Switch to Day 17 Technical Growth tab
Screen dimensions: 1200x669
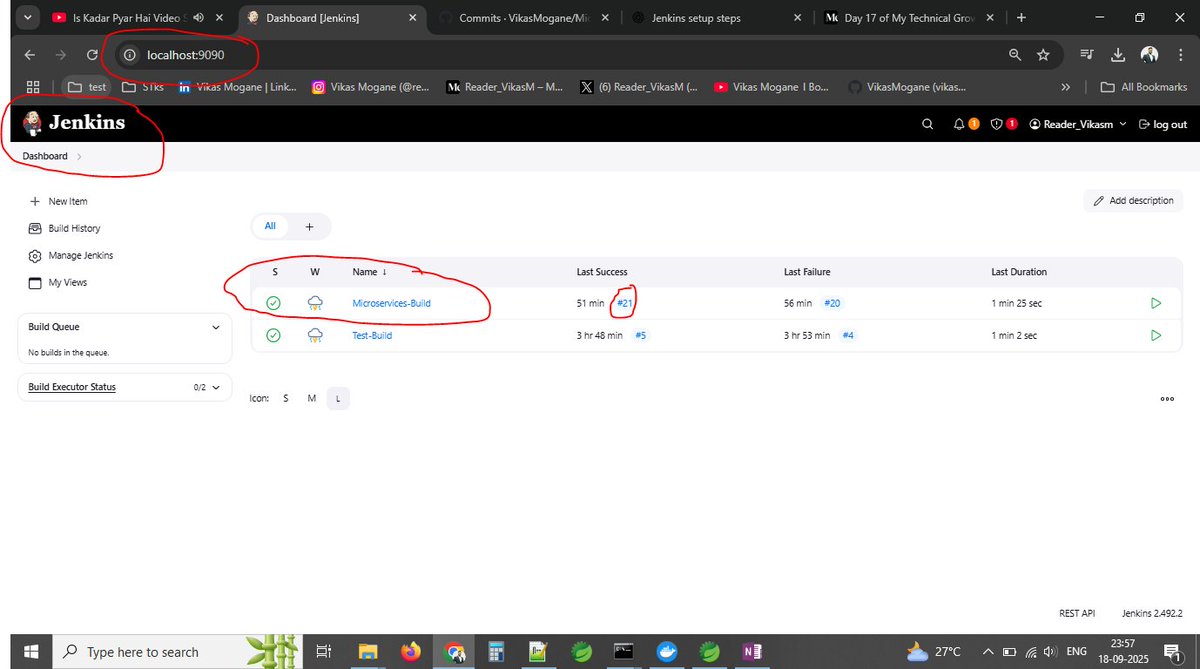click(x=909, y=18)
